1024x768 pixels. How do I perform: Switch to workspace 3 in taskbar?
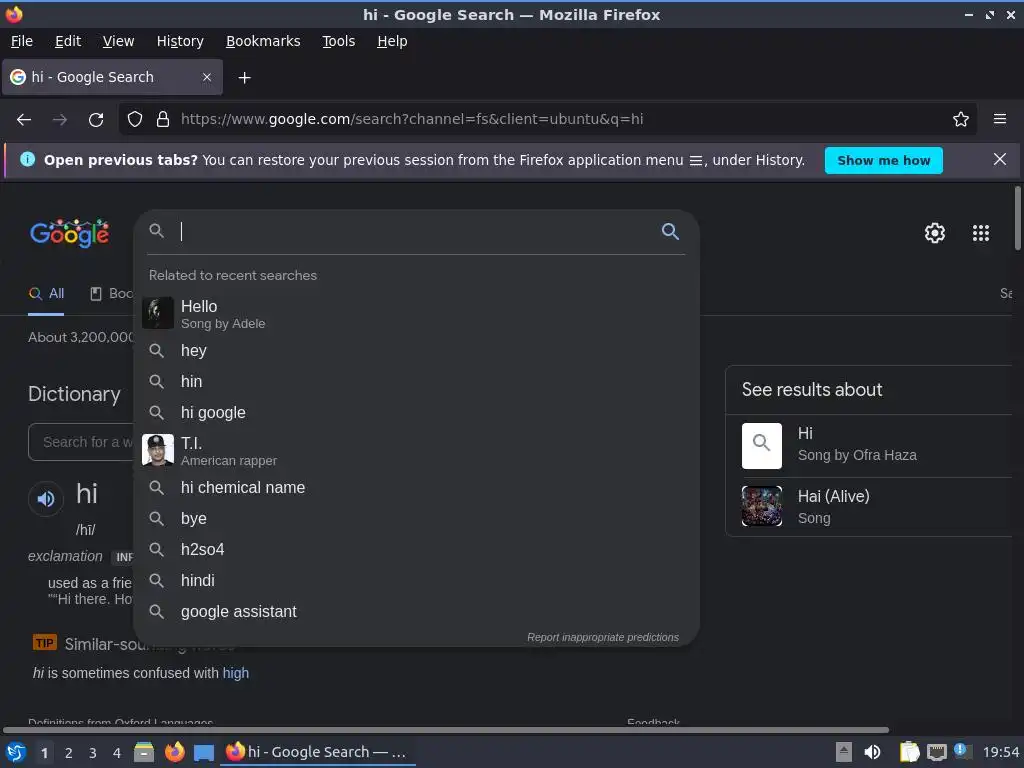tap(93, 753)
